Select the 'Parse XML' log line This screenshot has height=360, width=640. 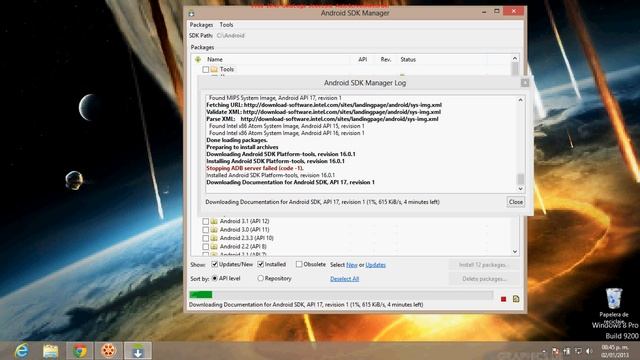(x=322, y=119)
